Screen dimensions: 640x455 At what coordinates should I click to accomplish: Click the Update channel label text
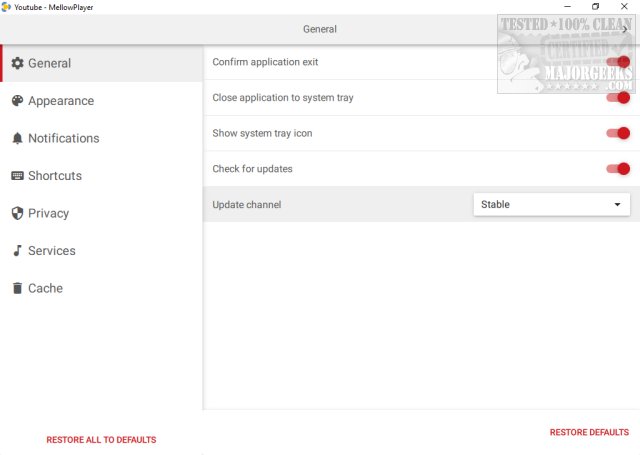click(x=247, y=204)
